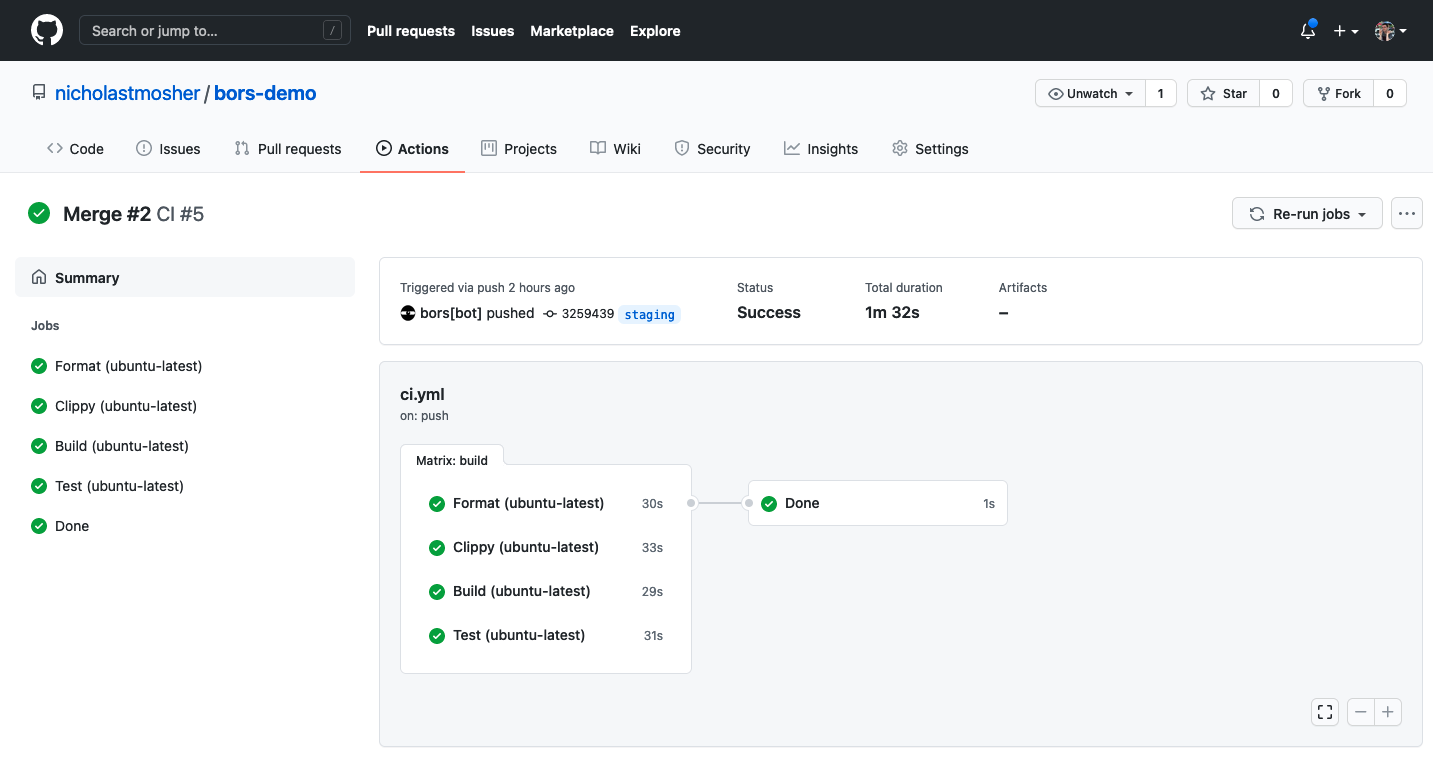Viewport: 1433px width, 762px height.
Task: Open the Marketplace menu item
Action: tap(571, 31)
